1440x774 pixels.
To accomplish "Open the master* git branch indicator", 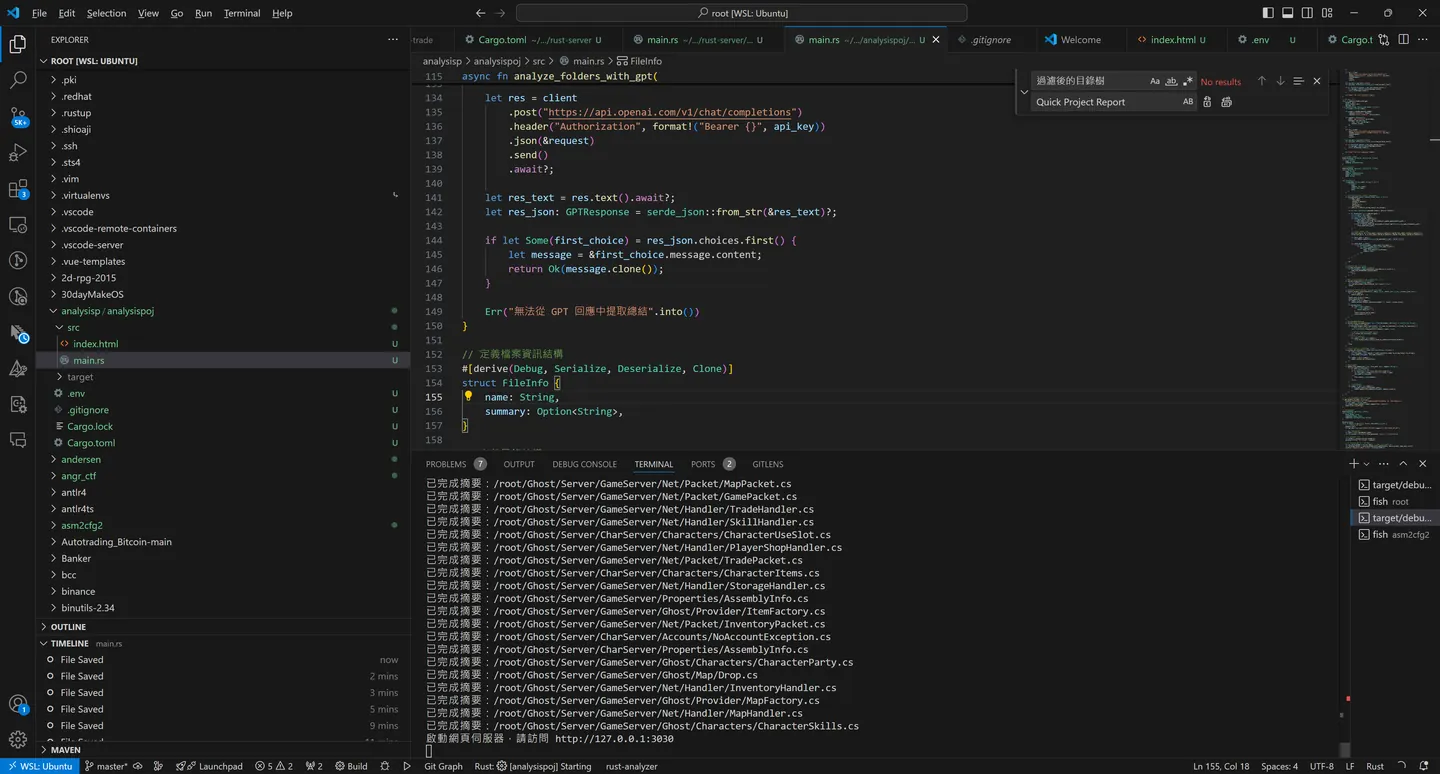I will pyautogui.click(x=105, y=766).
